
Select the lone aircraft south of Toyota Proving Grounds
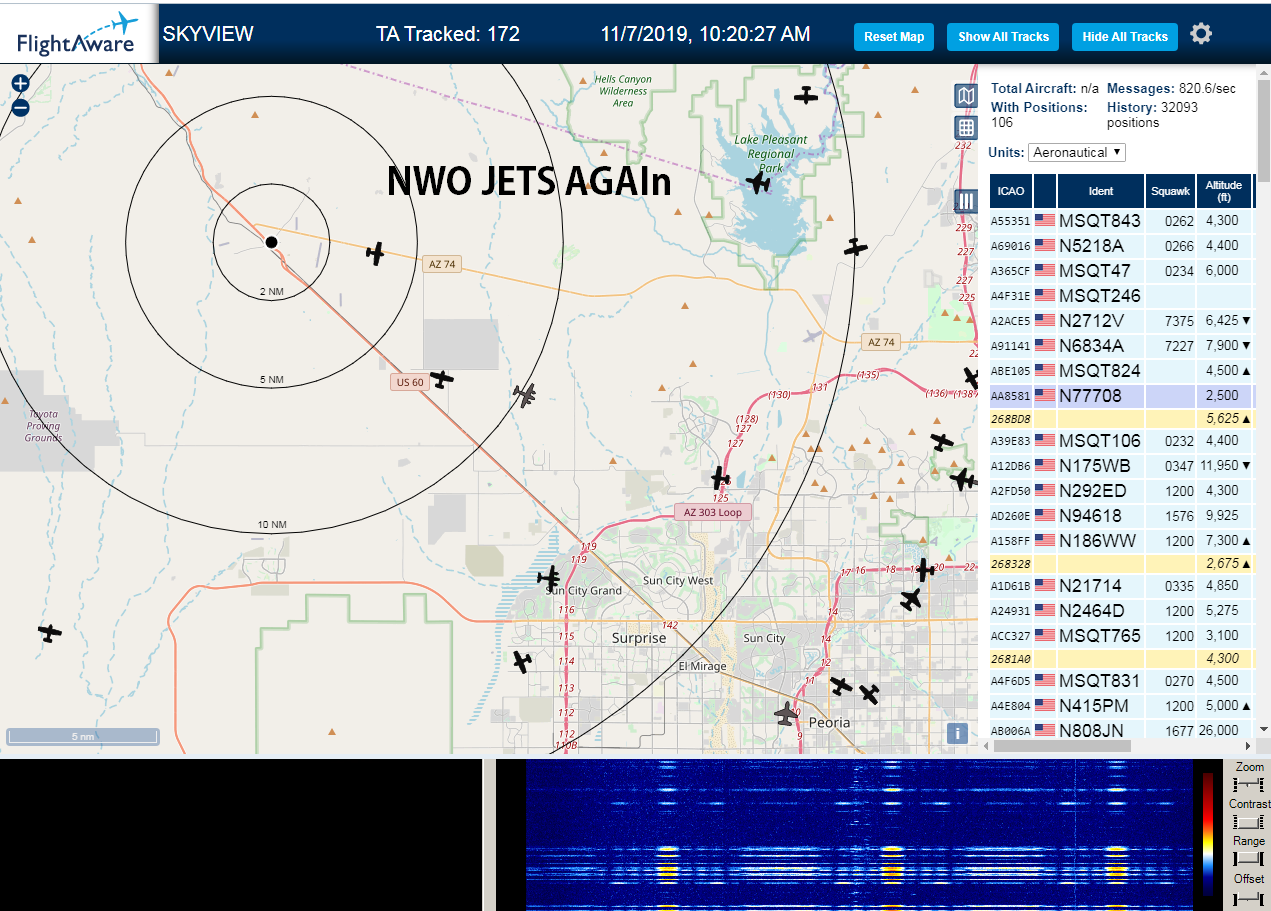coord(50,632)
